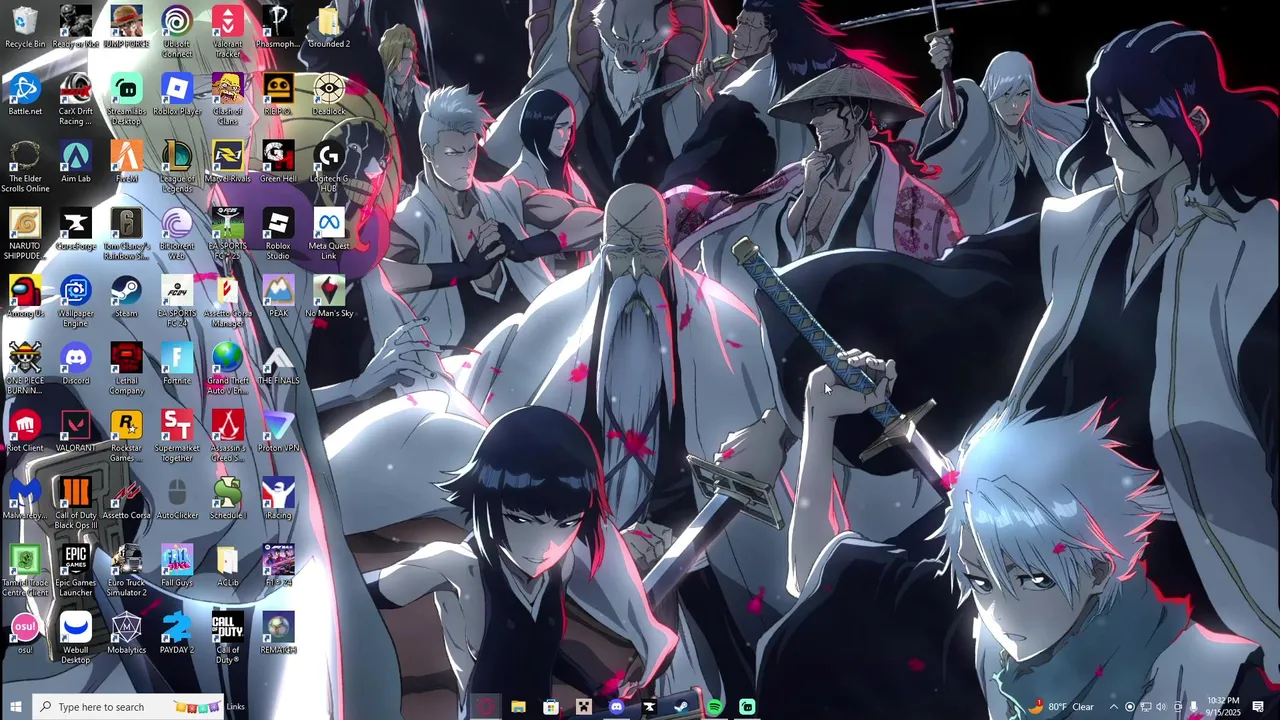This screenshot has height=720, width=1280.
Task: Launch the Ubisoft Connect shortcut
Action: [177, 32]
